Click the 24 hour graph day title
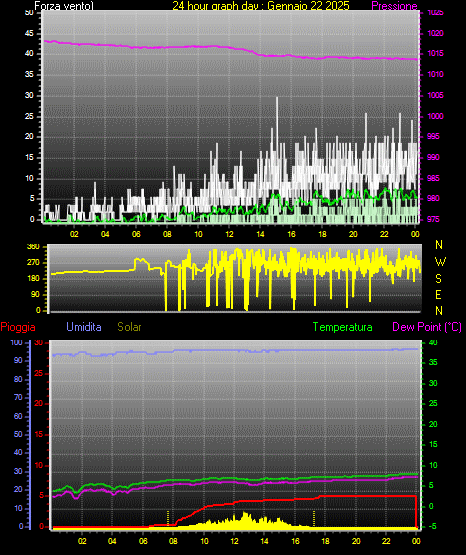Screen dimensions: 466x555 [x=261, y=6]
